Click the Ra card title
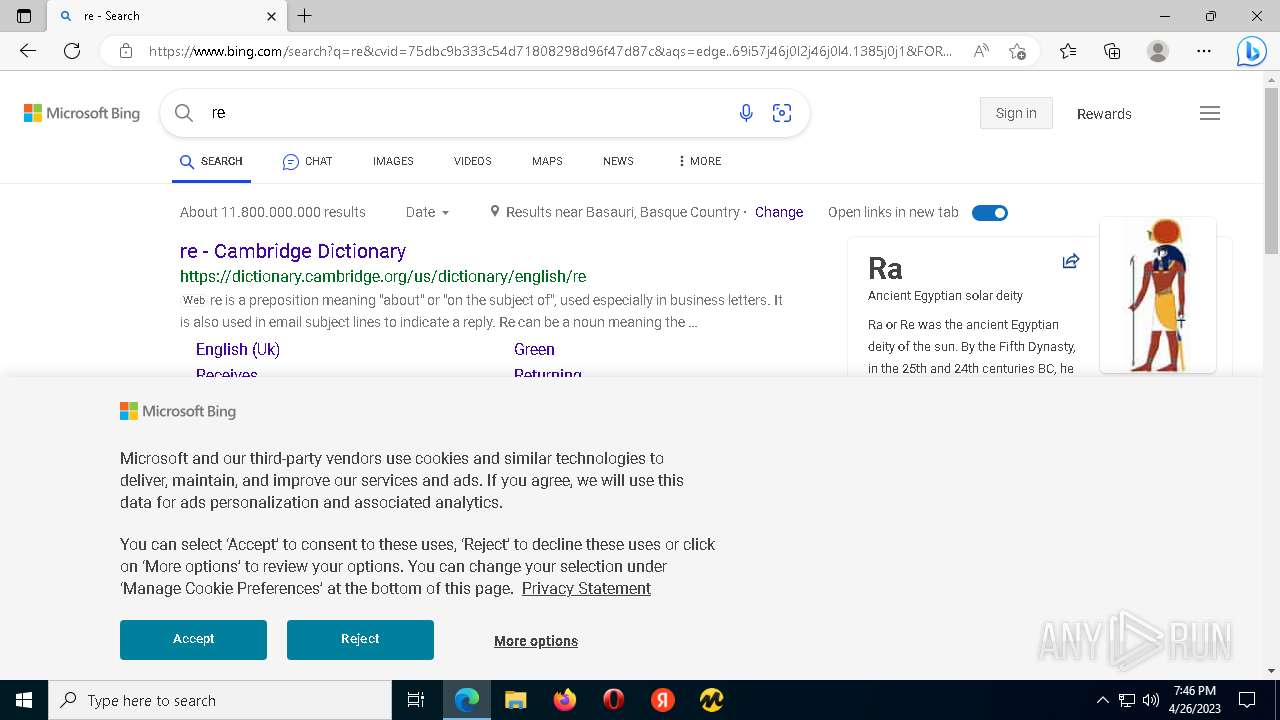 [x=885, y=268]
